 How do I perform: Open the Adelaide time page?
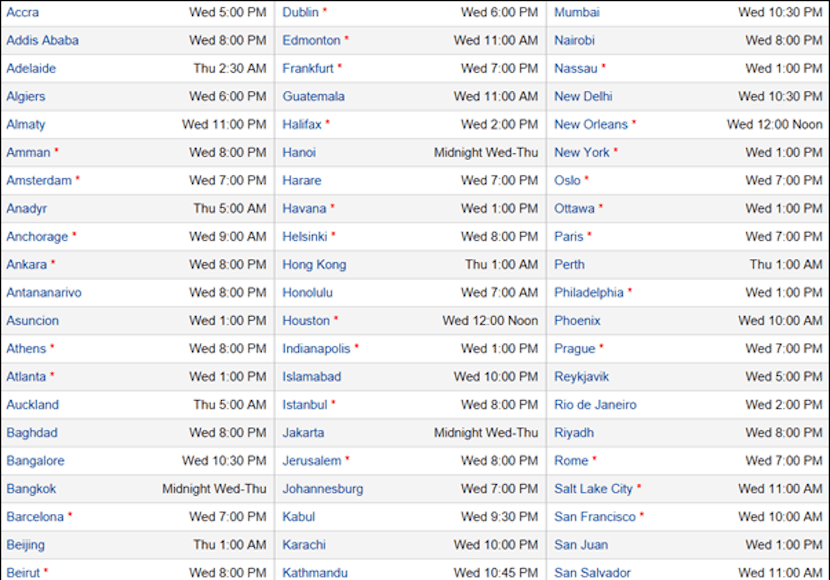coord(31,68)
